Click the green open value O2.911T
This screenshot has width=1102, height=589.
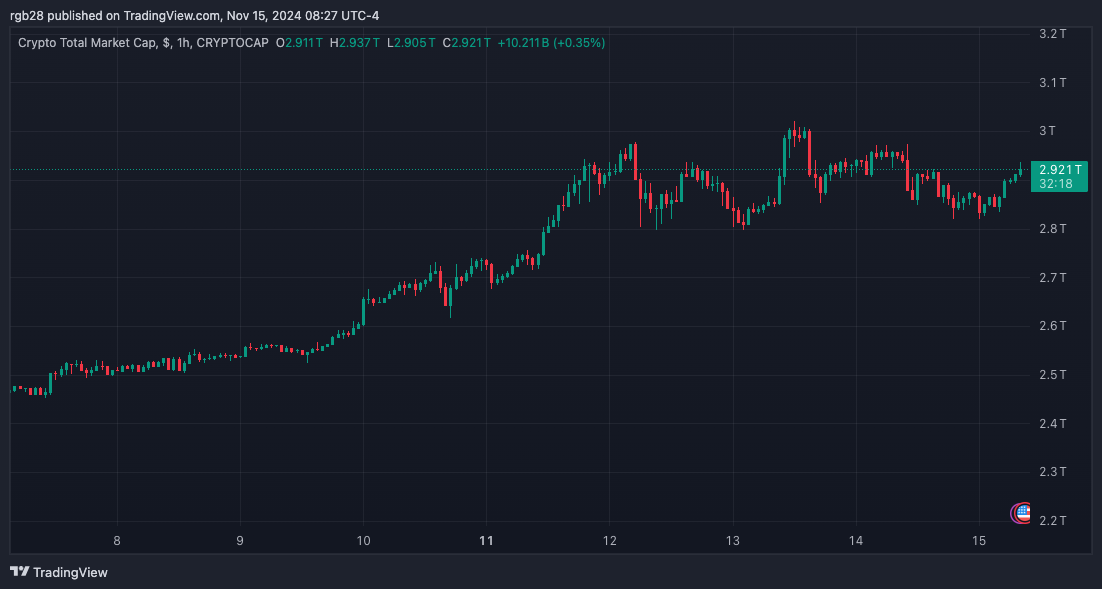point(300,43)
